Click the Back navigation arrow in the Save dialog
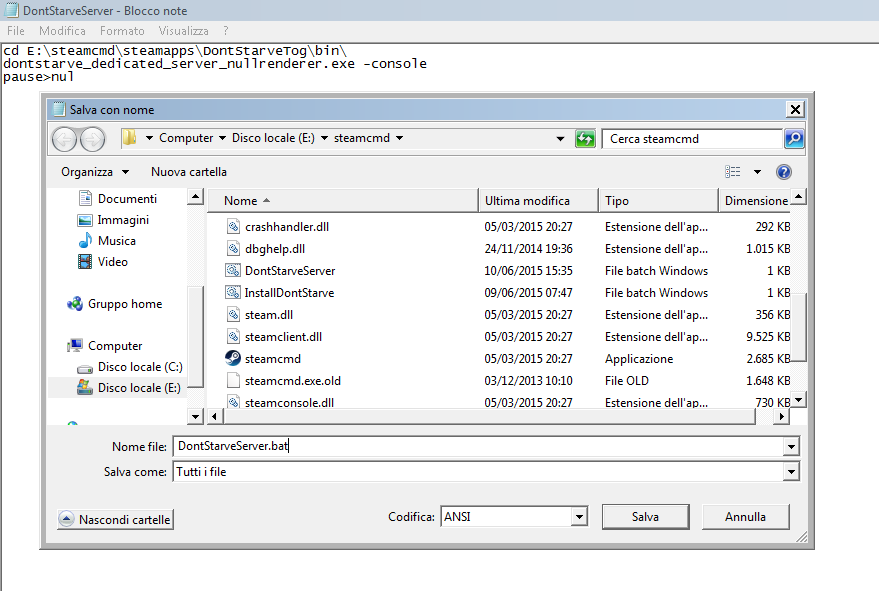The width and height of the screenshot is (879, 591). pos(64,139)
